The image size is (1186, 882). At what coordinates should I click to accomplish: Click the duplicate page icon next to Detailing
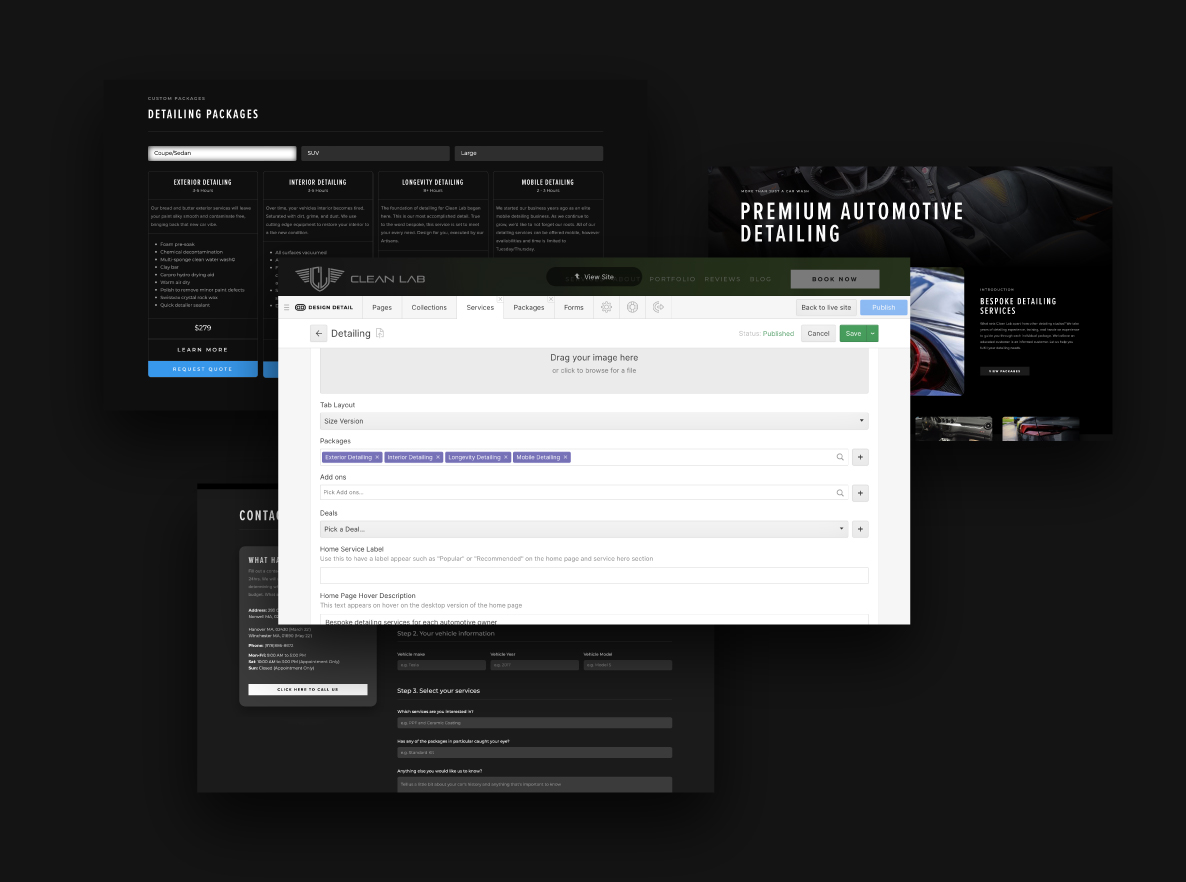point(380,333)
